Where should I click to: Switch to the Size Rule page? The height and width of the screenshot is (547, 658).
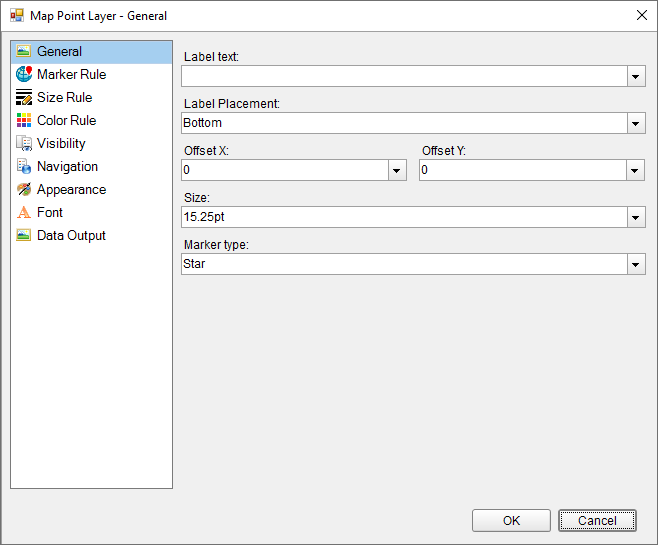pyautogui.click(x=64, y=97)
